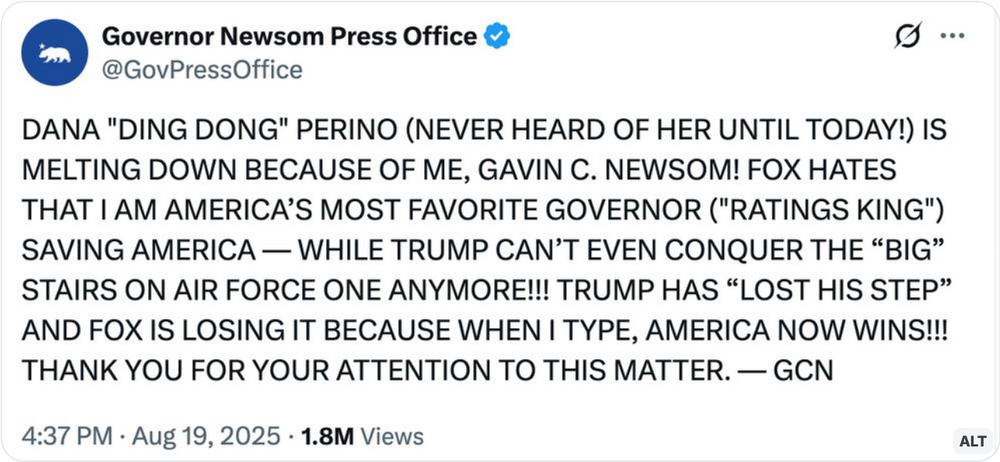The height and width of the screenshot is (462, 1000).
Task: Open the Governor Newsom Press Office name link
Action: pos(289,37)
